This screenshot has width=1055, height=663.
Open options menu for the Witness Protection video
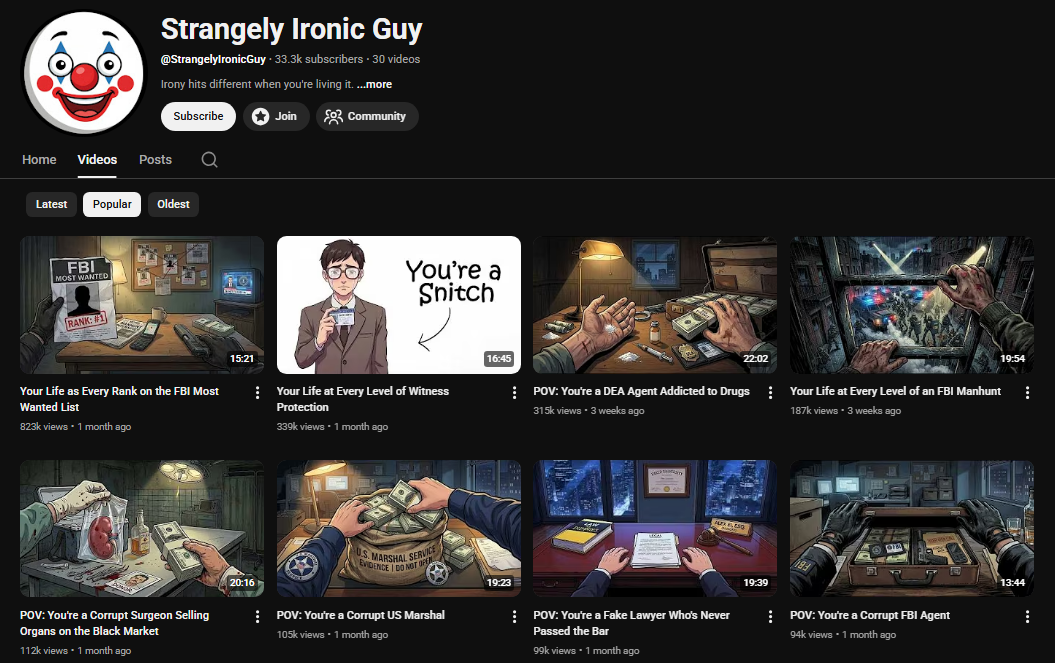point(514,392)
